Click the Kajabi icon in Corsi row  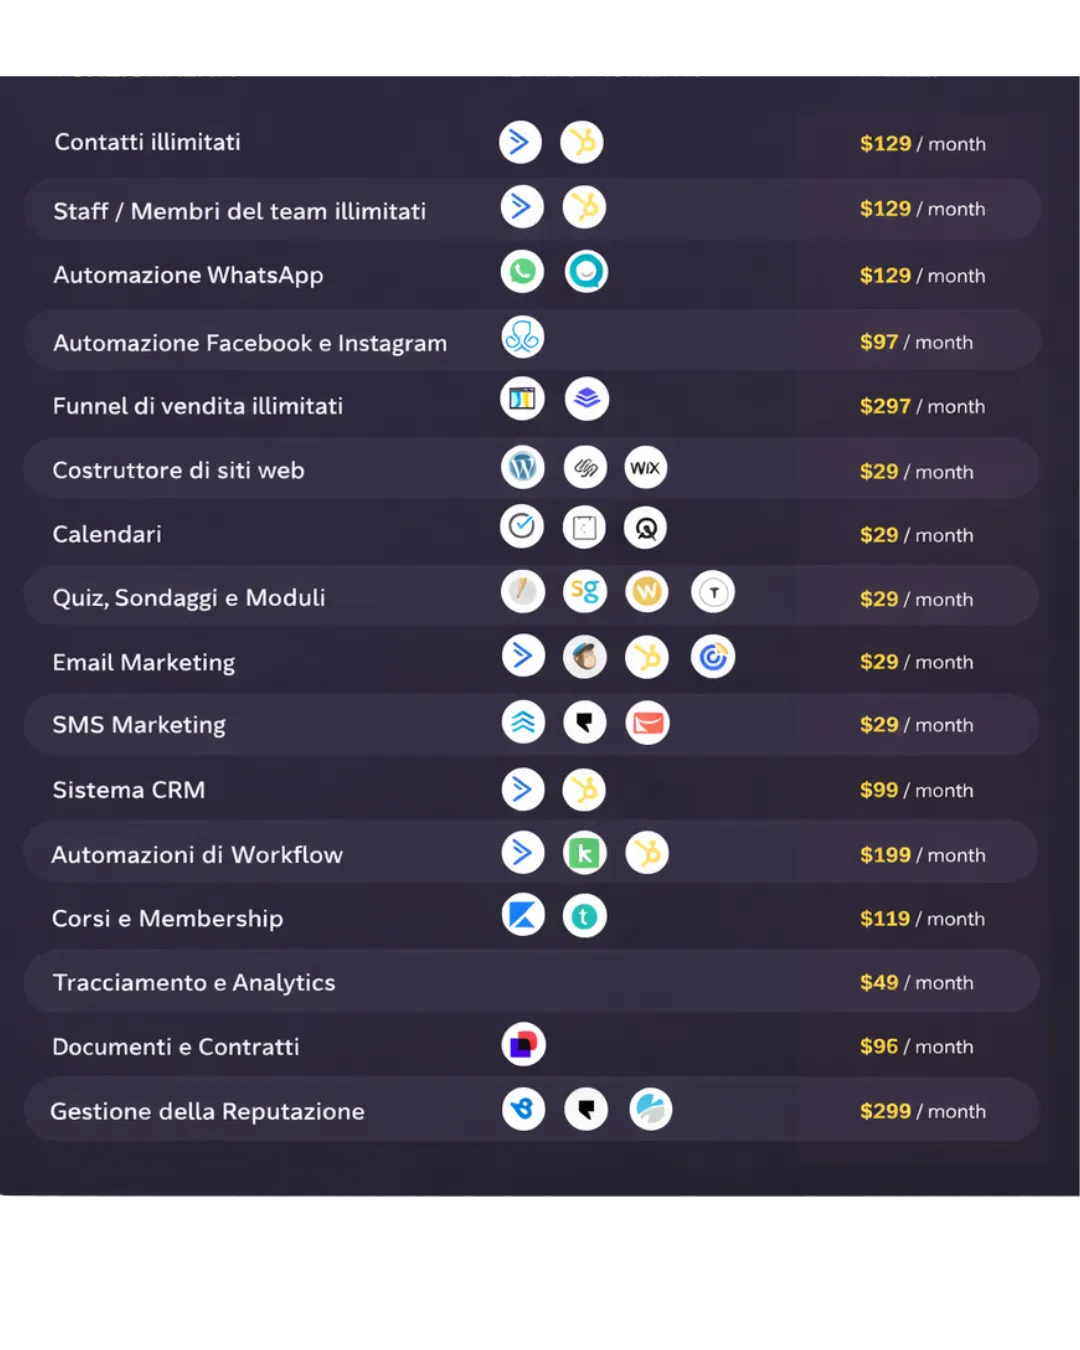pos(522,915)
